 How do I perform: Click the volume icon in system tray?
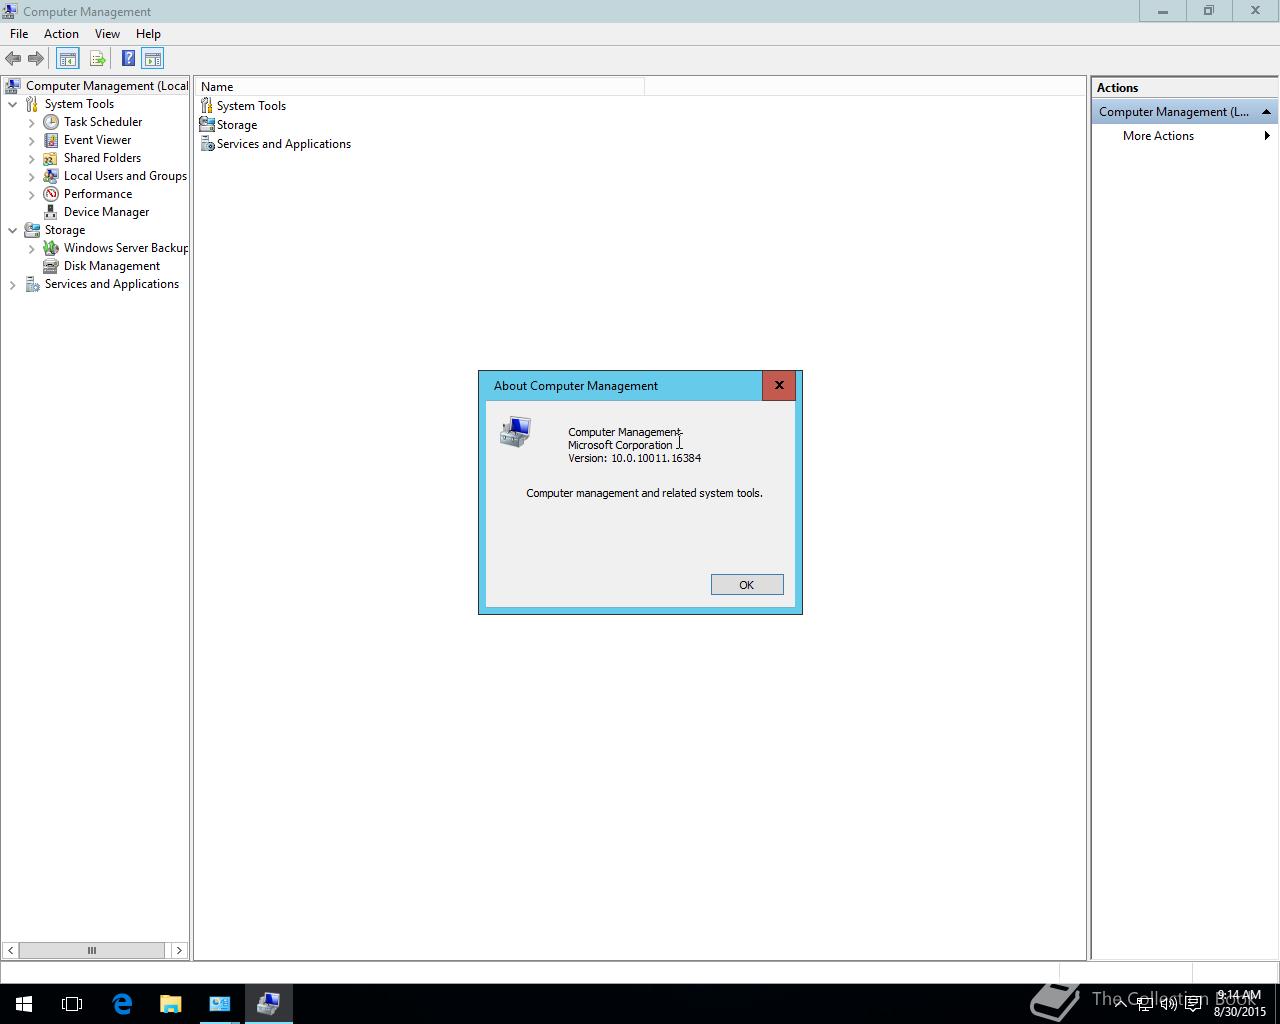(1169, 1004)
